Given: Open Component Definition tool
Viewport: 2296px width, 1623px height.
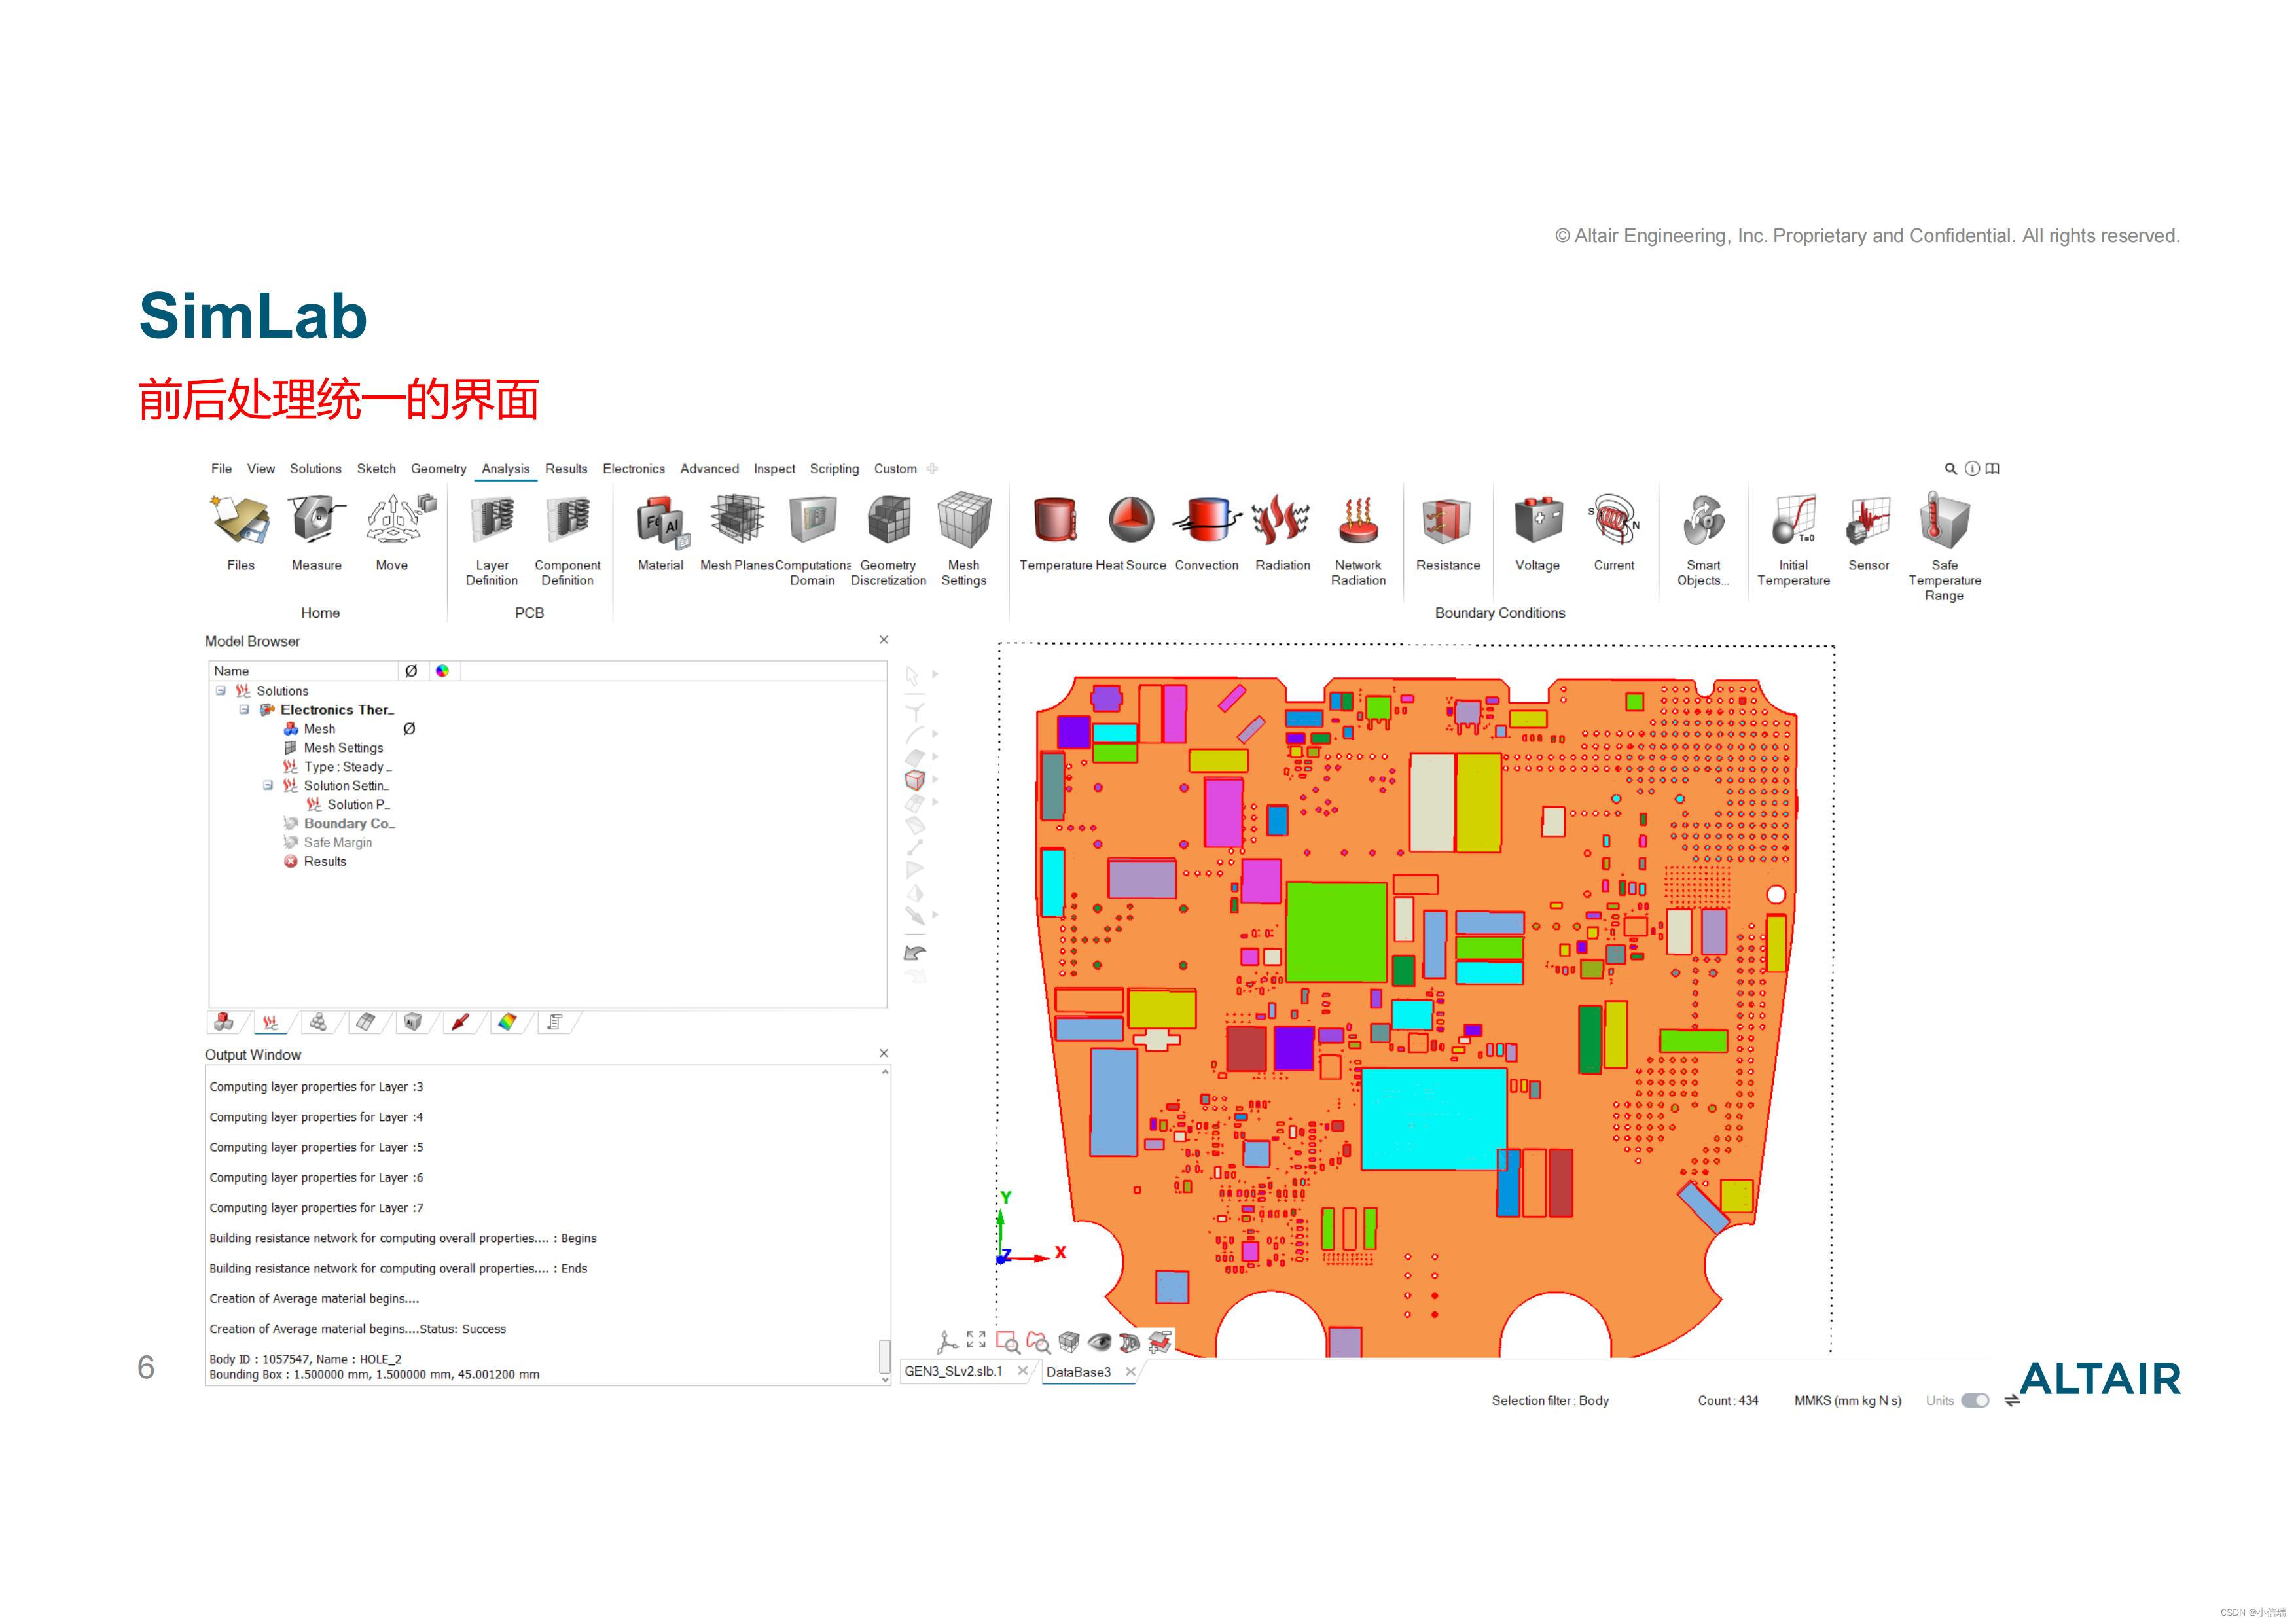Looking at the screenshot, I should (568, 540).
